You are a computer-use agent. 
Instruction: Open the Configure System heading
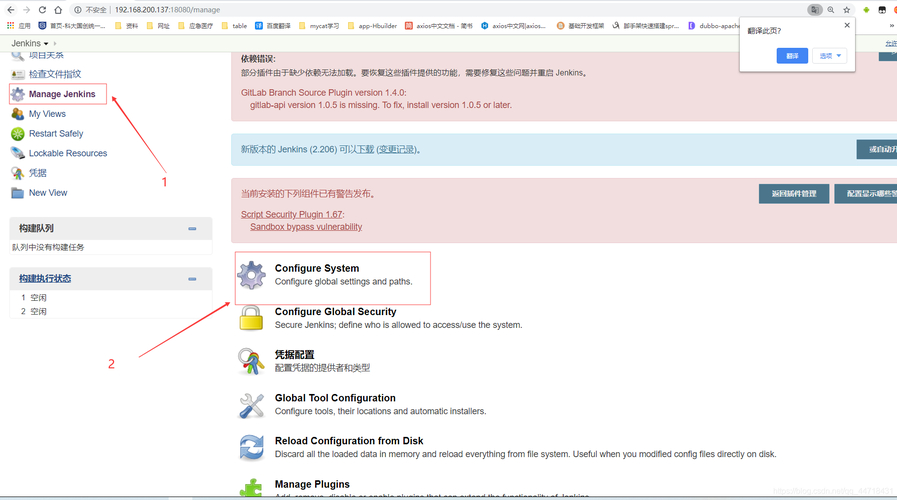coord(317,268)
